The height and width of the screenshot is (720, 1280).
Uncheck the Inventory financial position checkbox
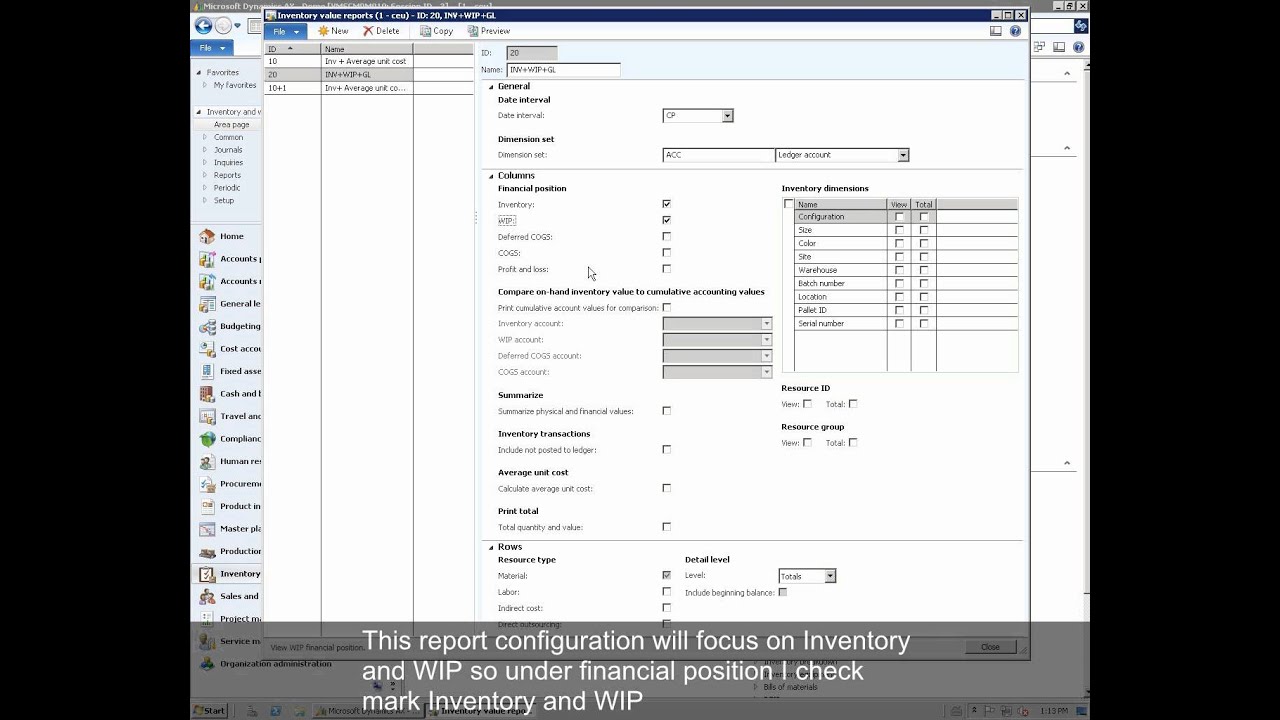666,204
